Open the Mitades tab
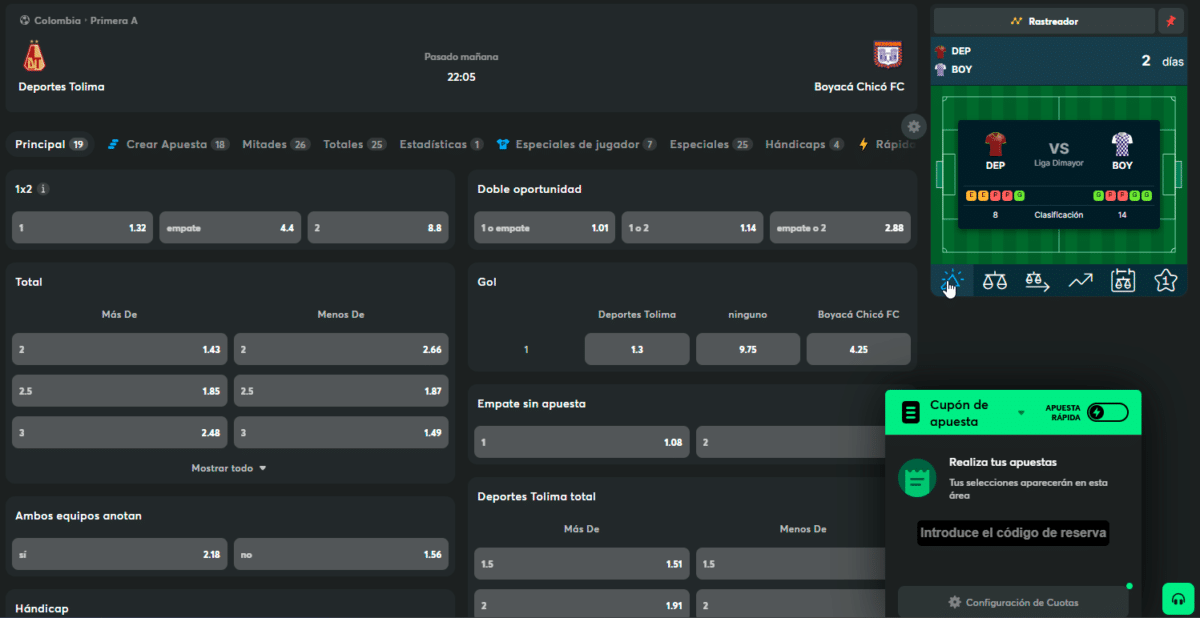 (x=276, y=144)
